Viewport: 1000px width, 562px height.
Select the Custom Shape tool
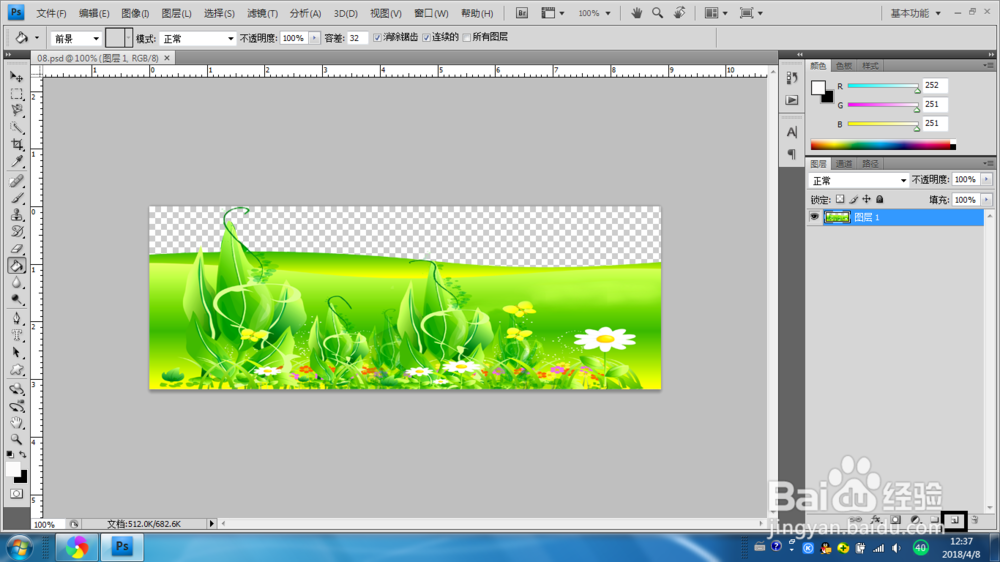(17, 370)
